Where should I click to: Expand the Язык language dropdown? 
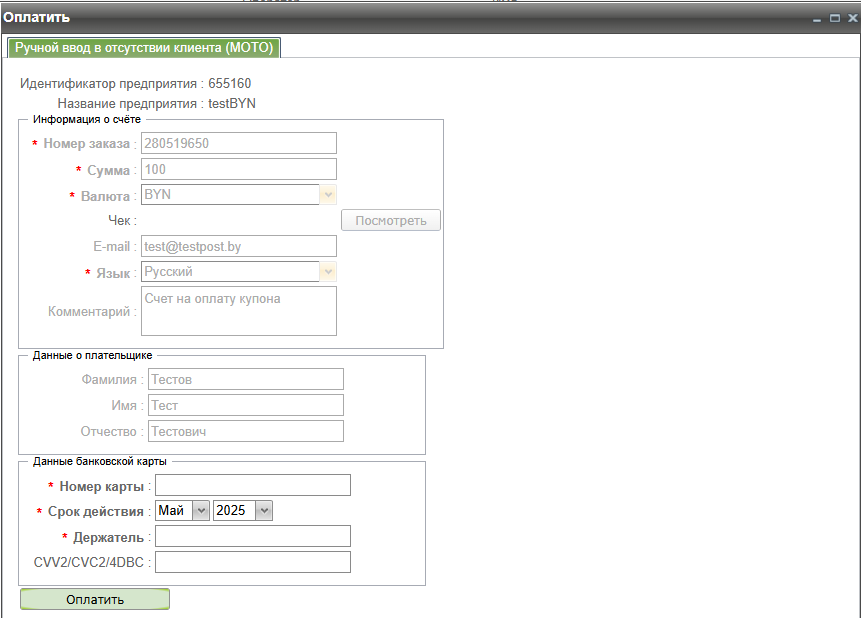point(327,272)
